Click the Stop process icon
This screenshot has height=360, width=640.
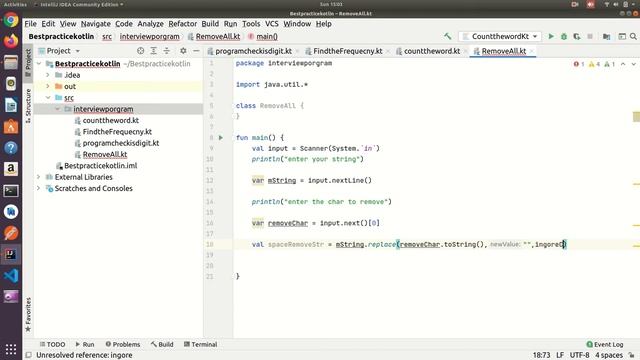click(590, 36)
